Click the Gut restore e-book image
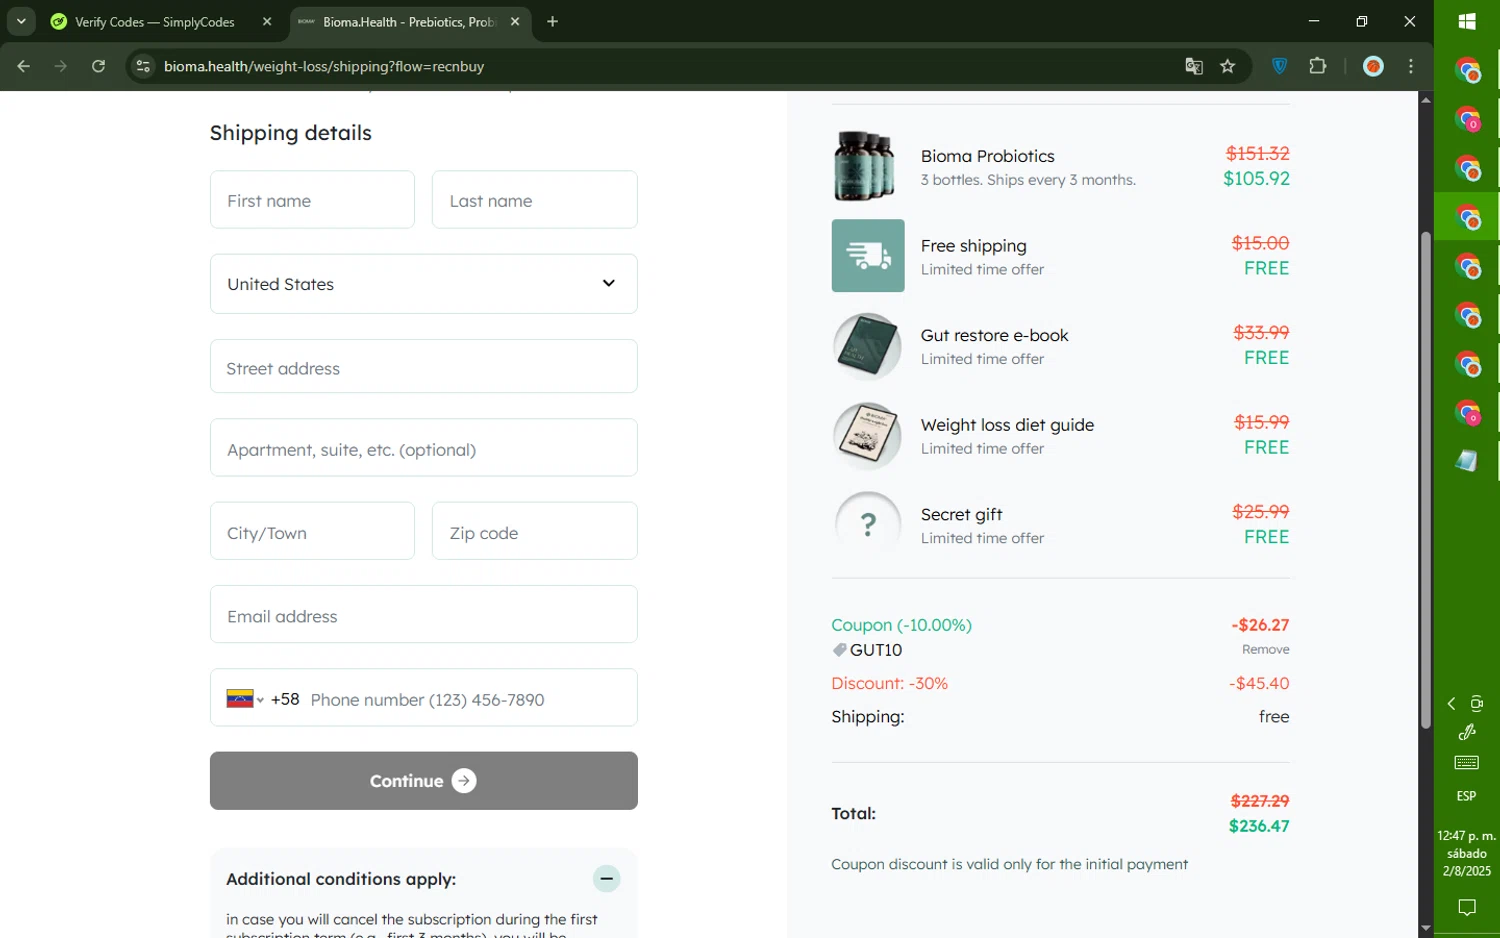The image size is (1500, 938). coord(868,346)
